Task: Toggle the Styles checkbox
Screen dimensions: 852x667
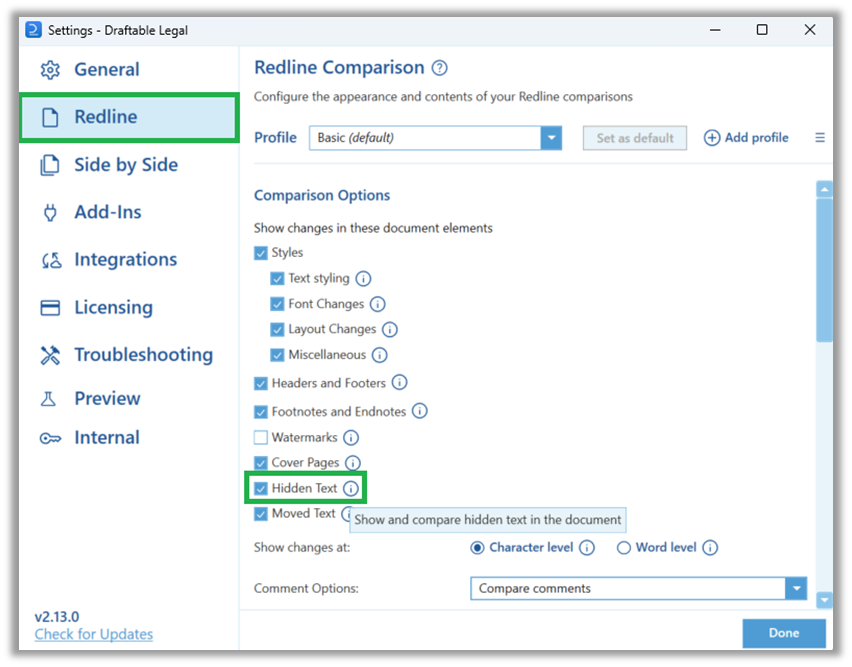Action: [x=261, y=253]
